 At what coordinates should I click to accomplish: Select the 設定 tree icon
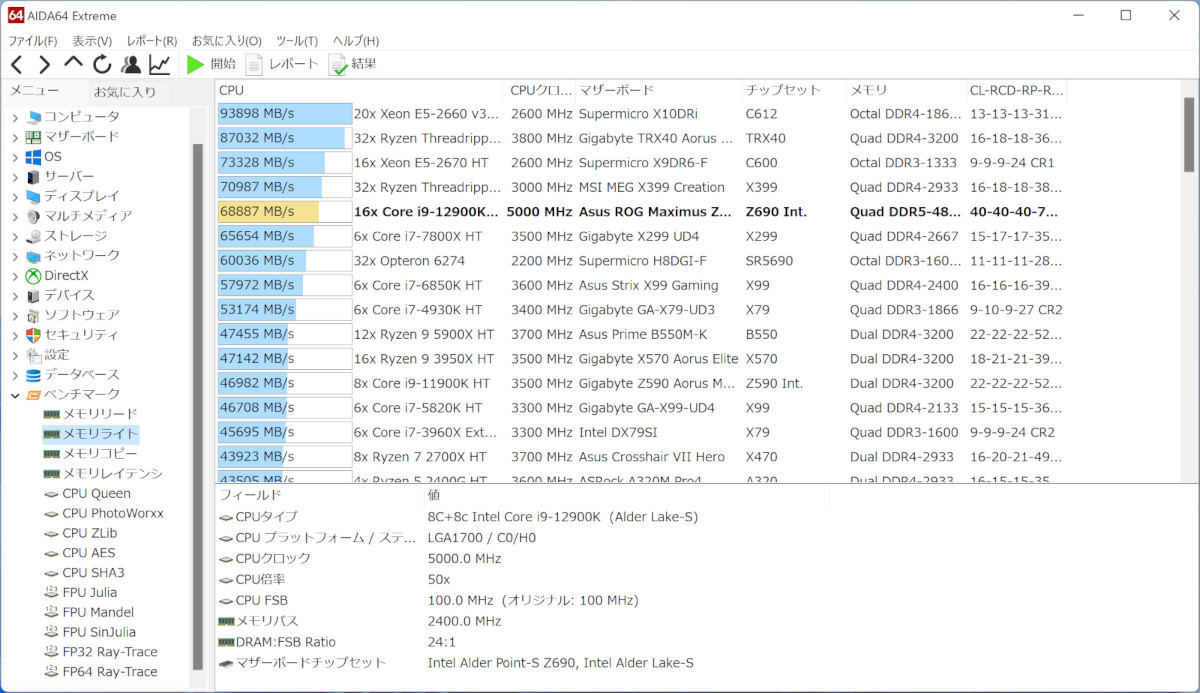point(33,355)
